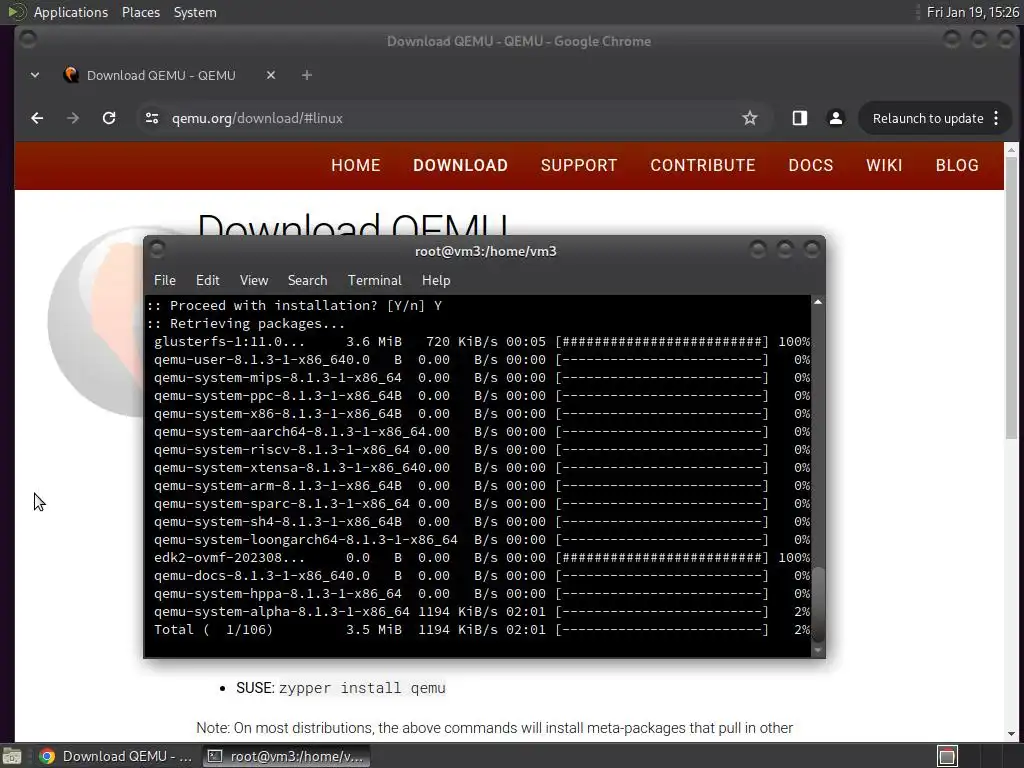The height and width of the screenshot is (768, 1024).
Task: Click the qemu-system-aarch64 package line
Action: pos(482,432)
